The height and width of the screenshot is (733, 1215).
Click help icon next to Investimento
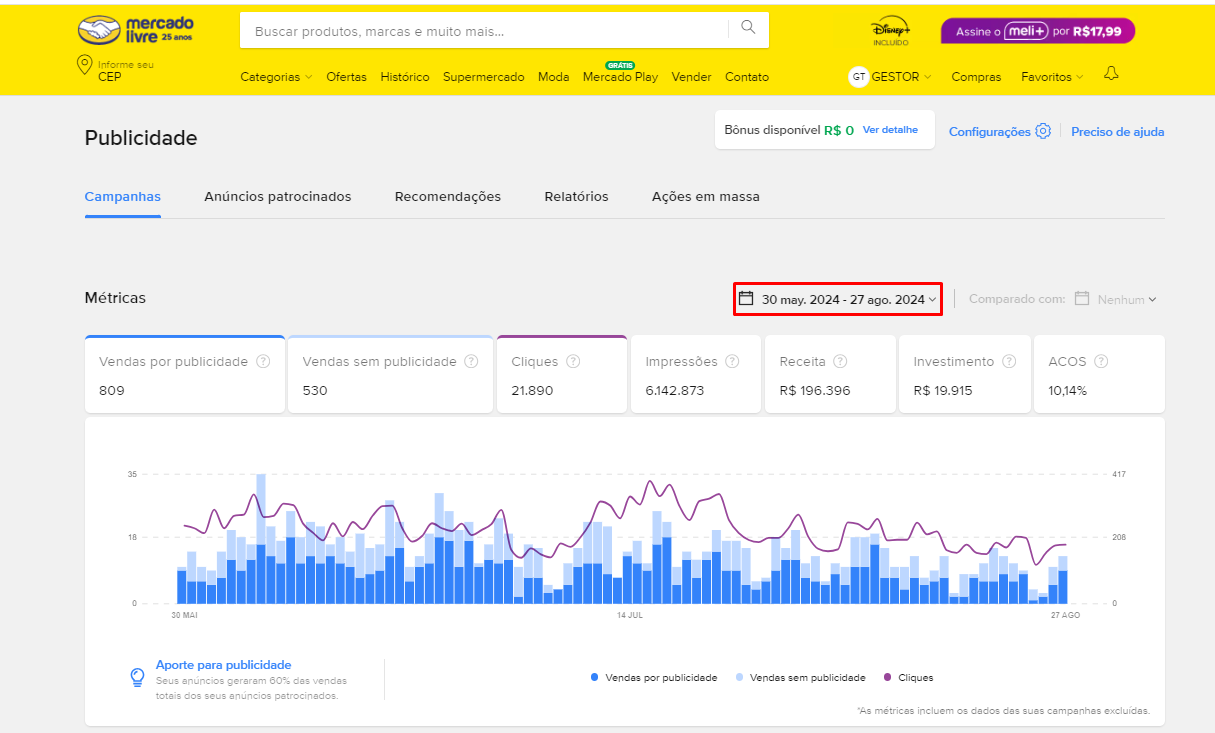1010,362
